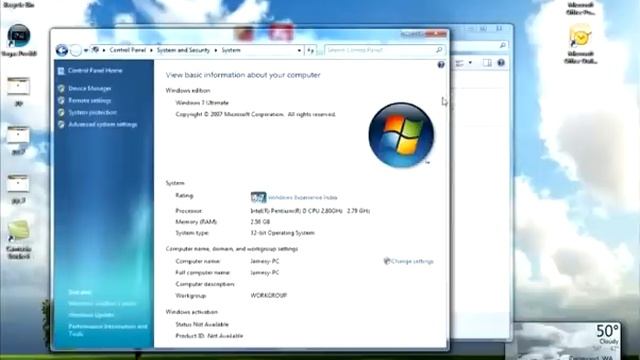The image size is (640, 360).
Task: Open Device Manager from sidebar
Action: [89, 88]
